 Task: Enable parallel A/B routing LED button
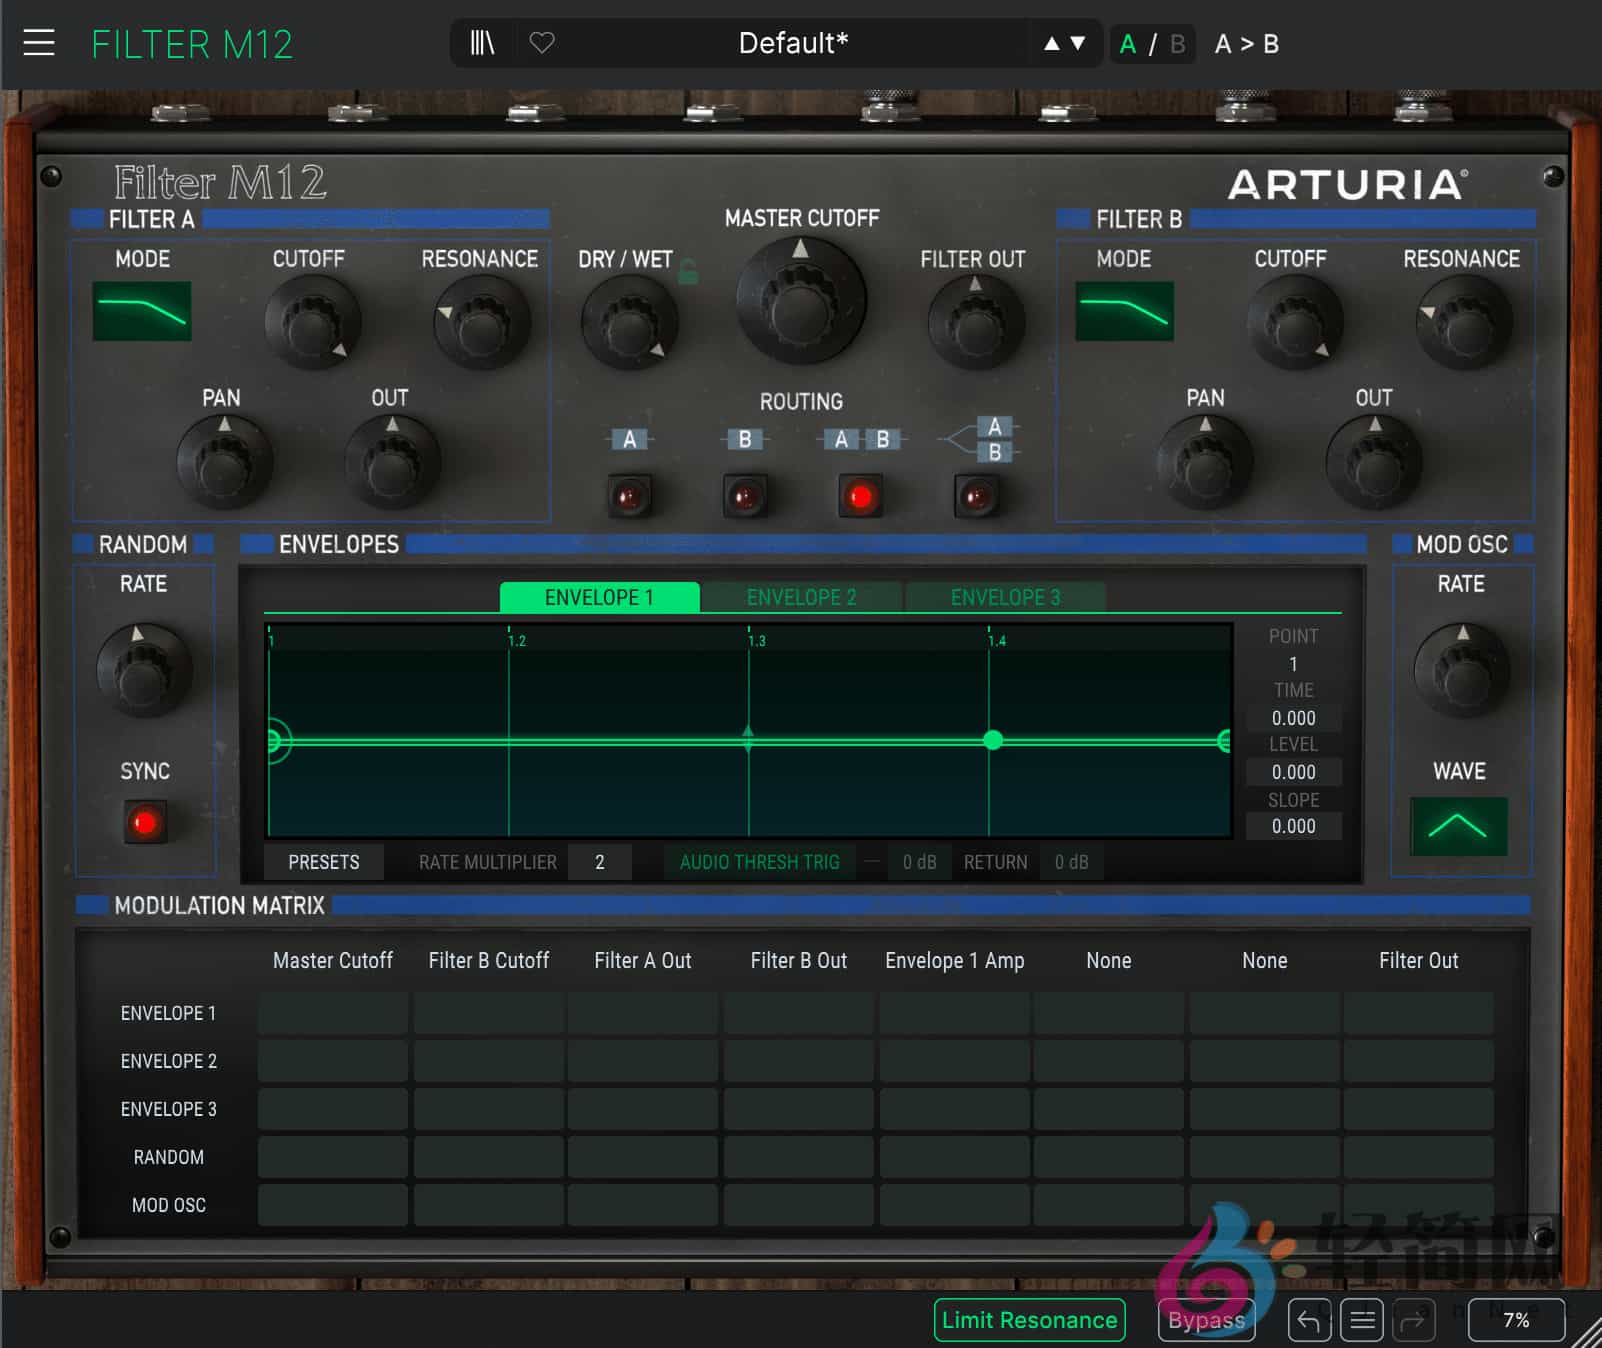point(976,496)
